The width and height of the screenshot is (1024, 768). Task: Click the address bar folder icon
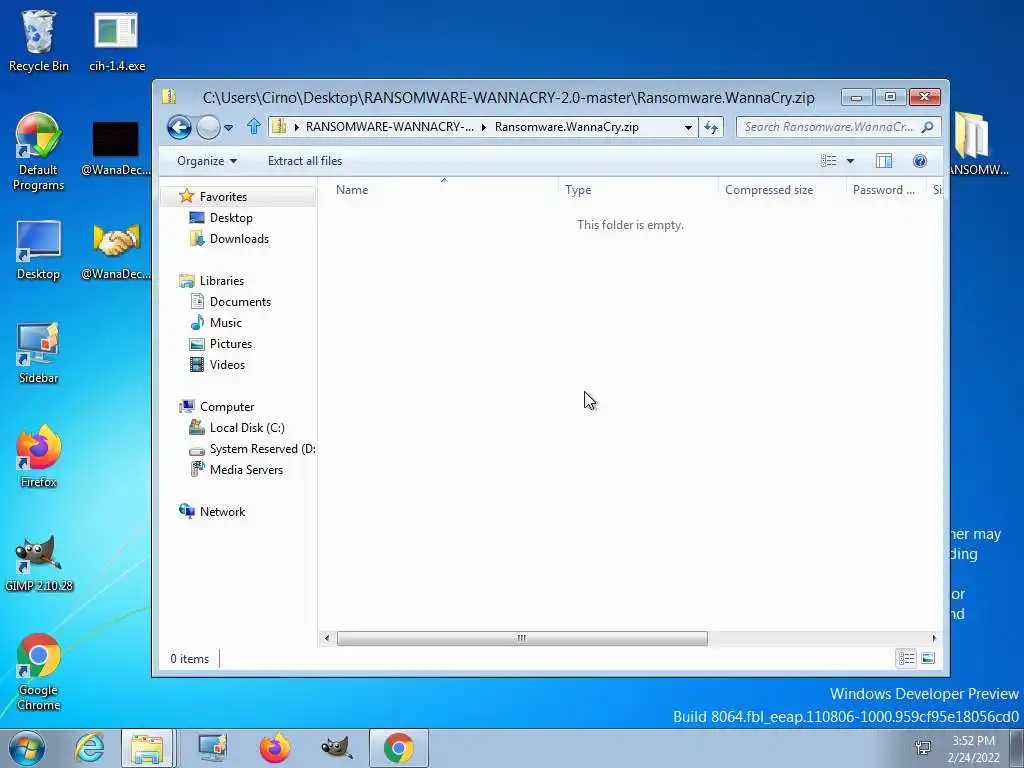279,127
